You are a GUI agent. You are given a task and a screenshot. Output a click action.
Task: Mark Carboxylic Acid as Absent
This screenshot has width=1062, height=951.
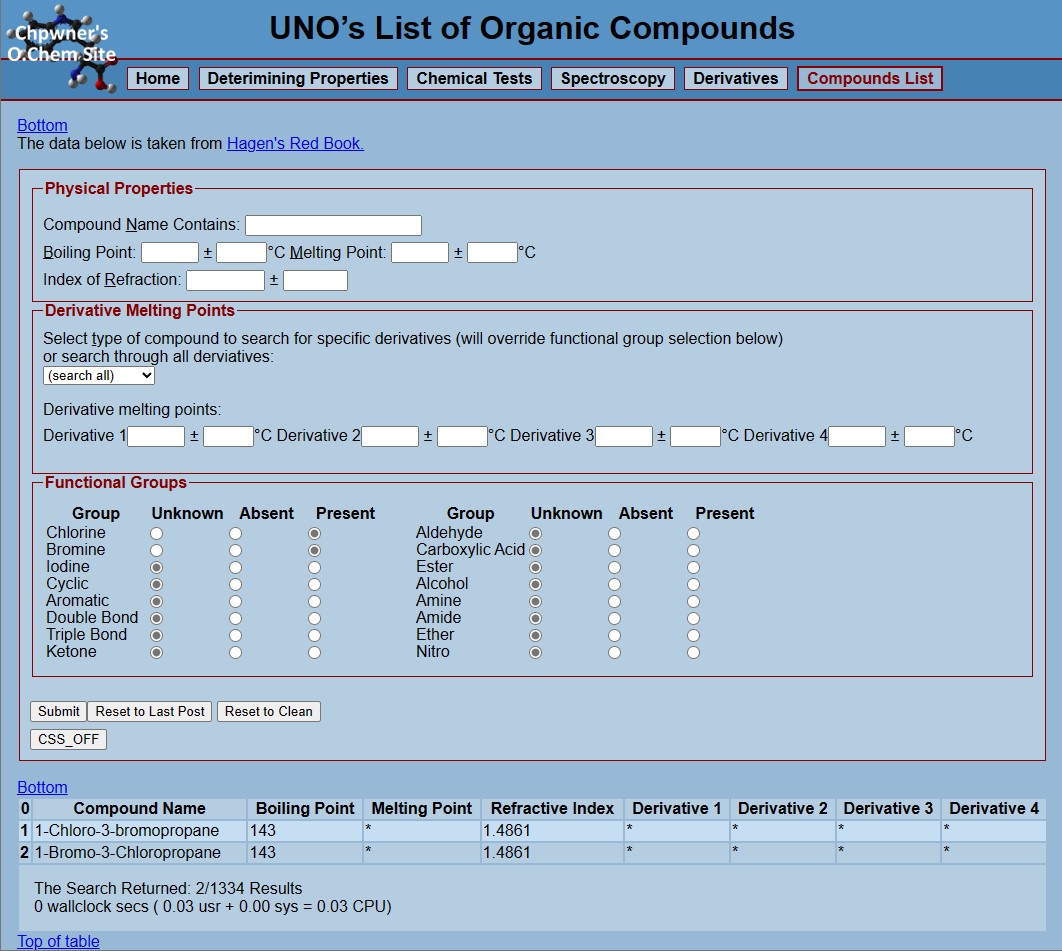coord(614,551)
